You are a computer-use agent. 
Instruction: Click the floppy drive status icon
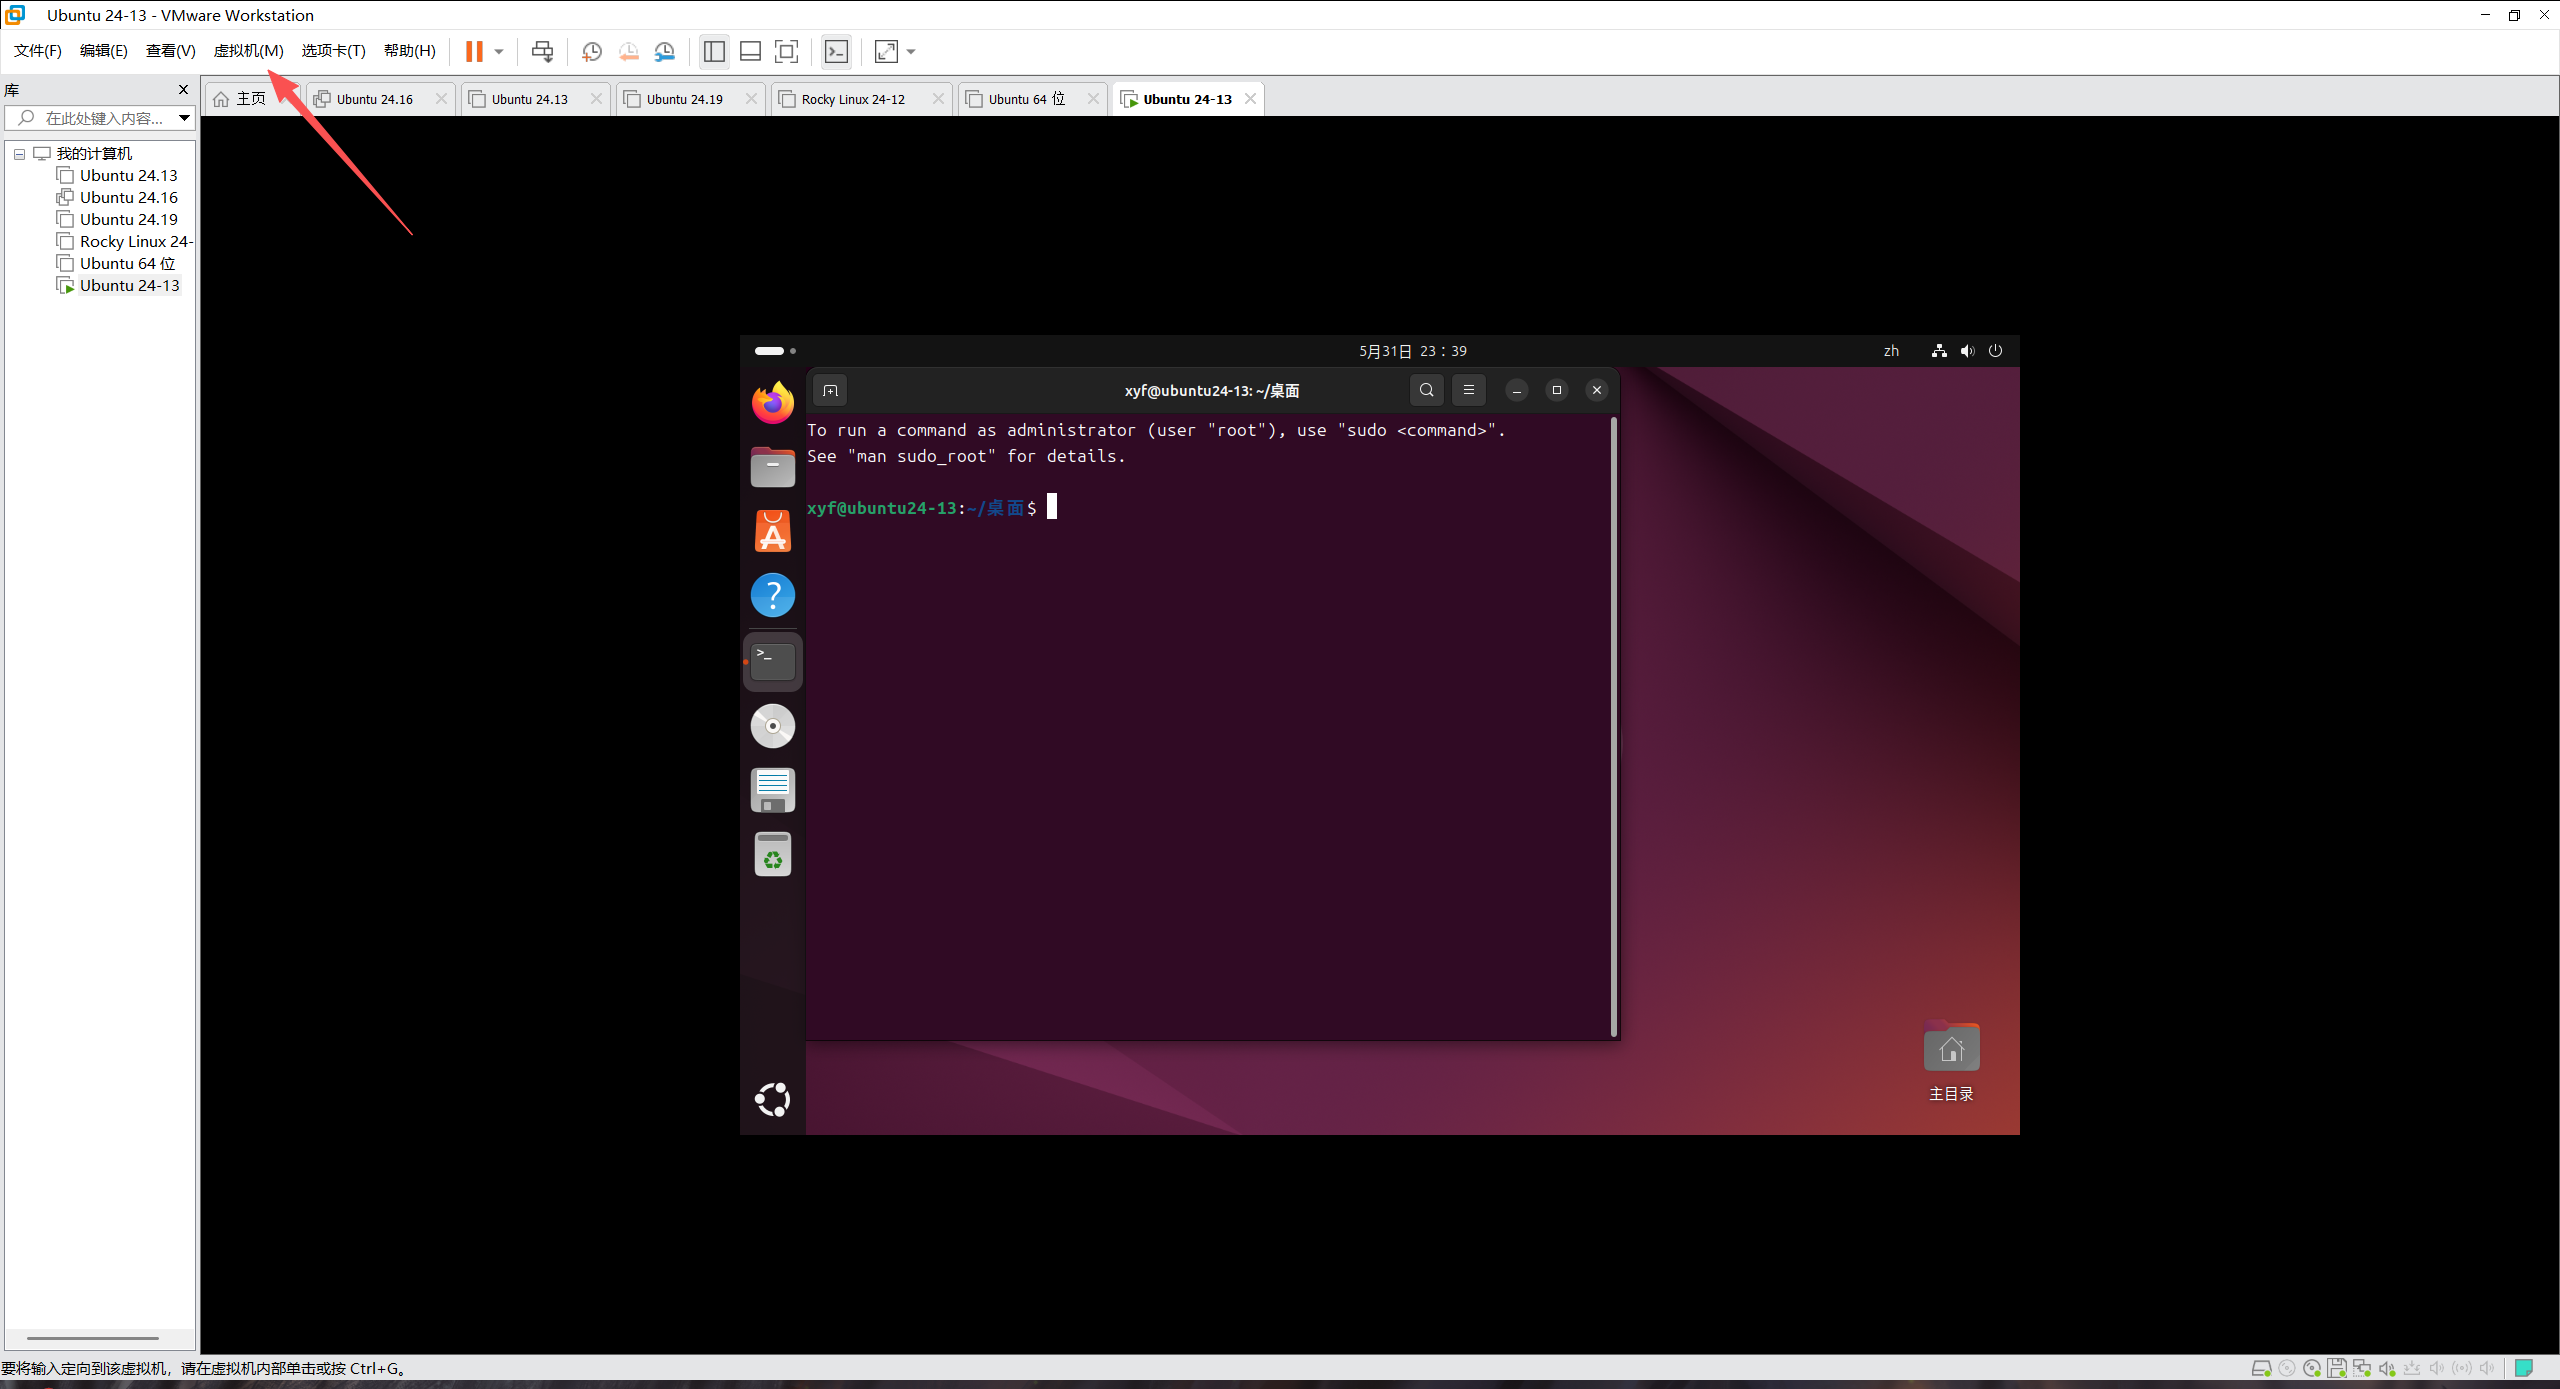point(2336,1368)
